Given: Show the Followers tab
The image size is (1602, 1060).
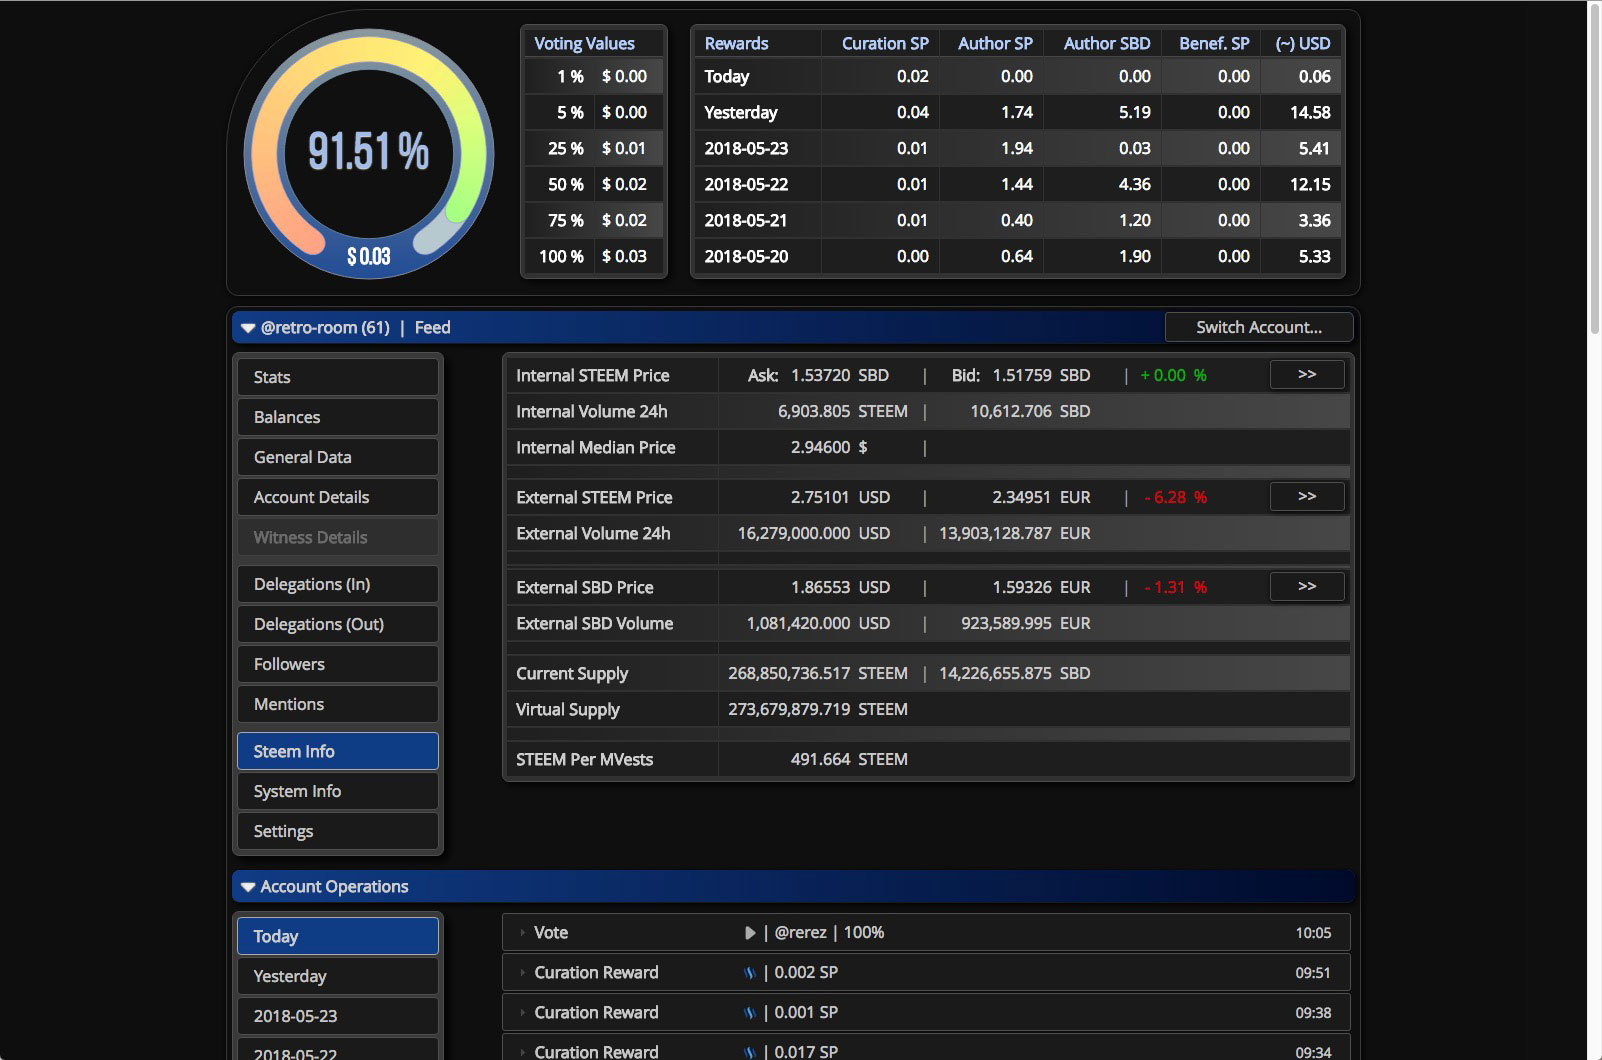Looking at the screenshot, I should pyautogui.click(x=338, y=664).
